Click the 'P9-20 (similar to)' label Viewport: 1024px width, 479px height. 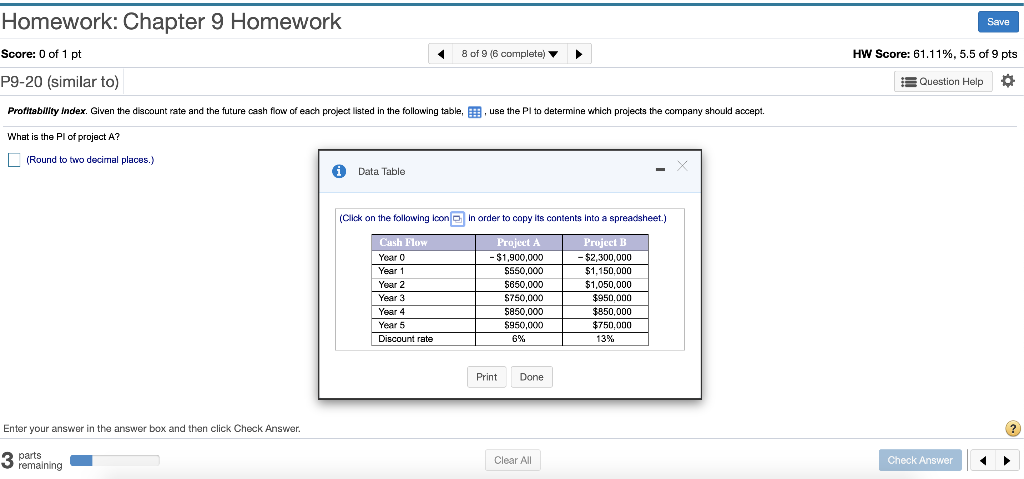pyautogui.click(x=60, y=82)
